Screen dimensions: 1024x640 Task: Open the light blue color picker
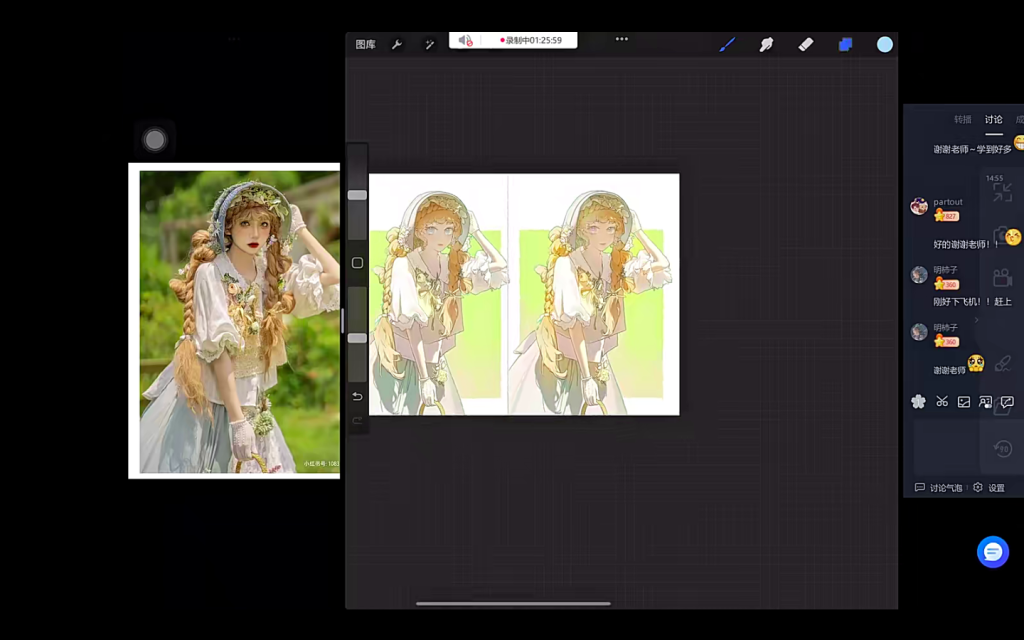(885, 44)
